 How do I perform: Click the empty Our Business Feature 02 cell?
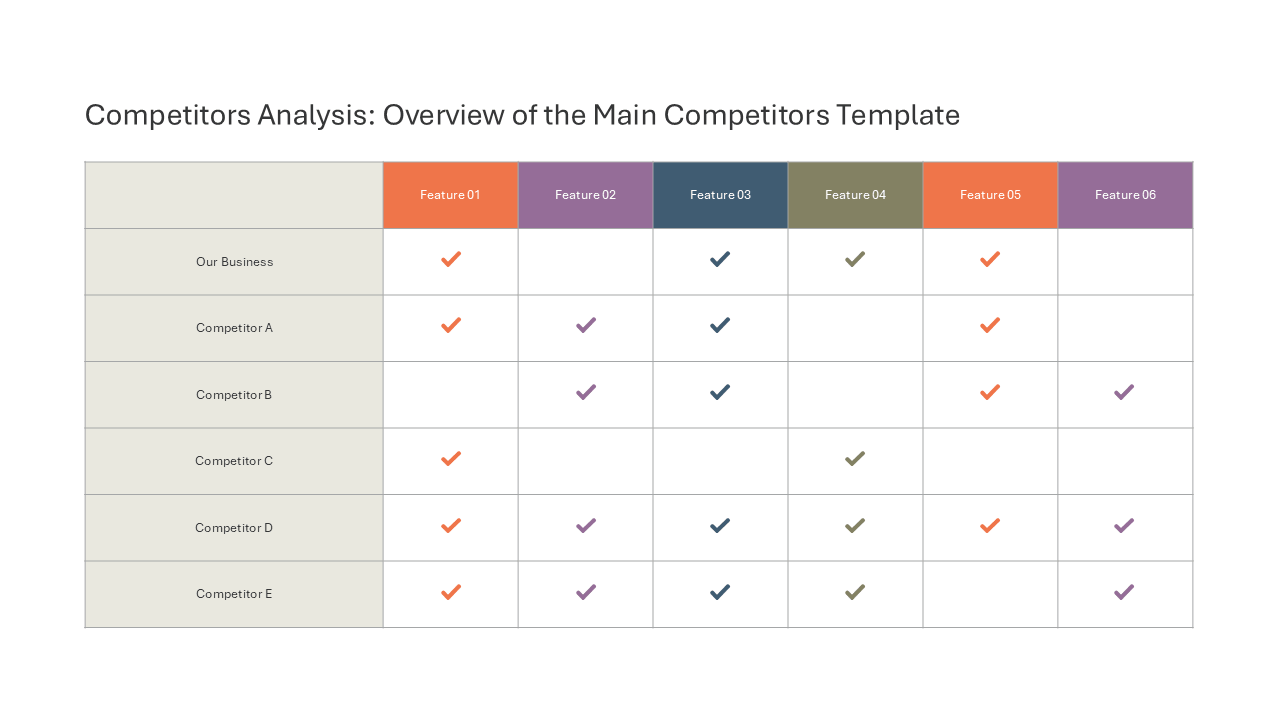585,262
